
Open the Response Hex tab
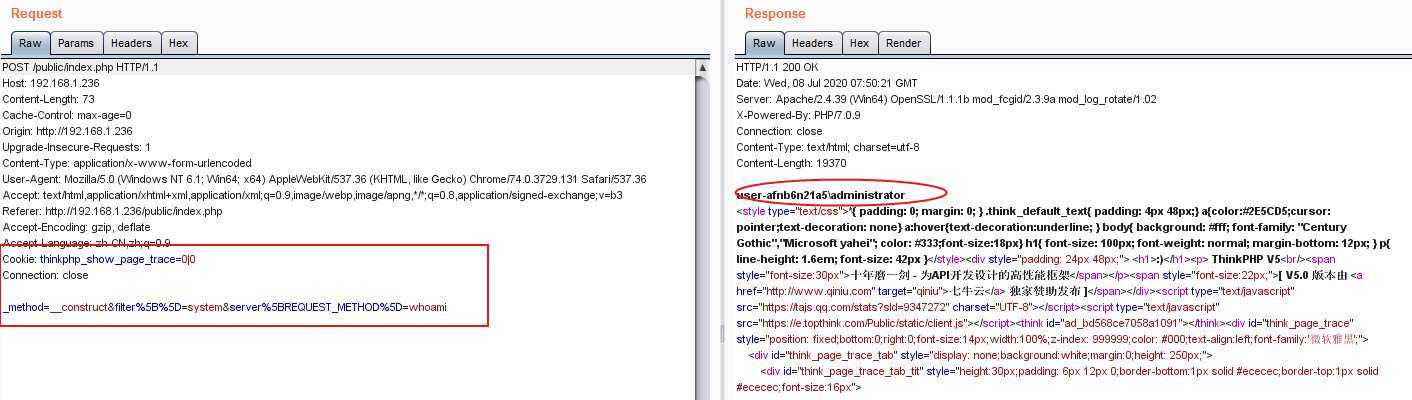click(859, 43)
